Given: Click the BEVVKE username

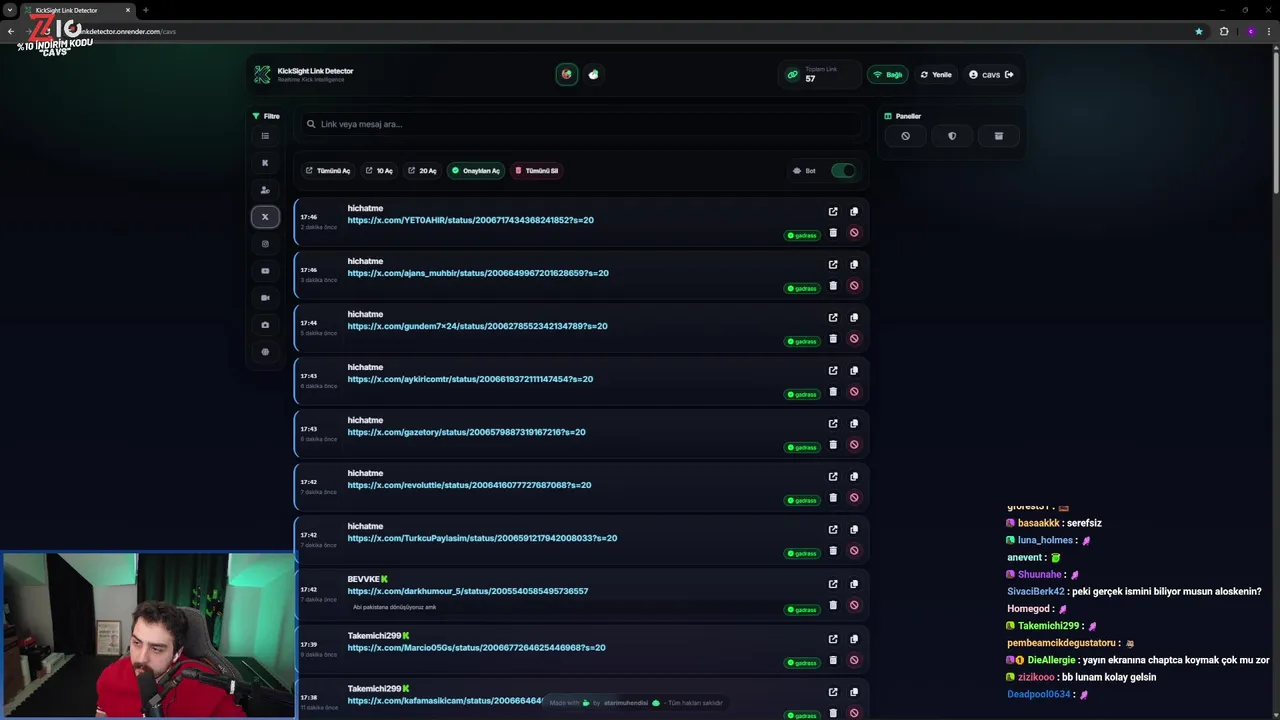Looking at the screenshot, I should click(x=363, y=579).
